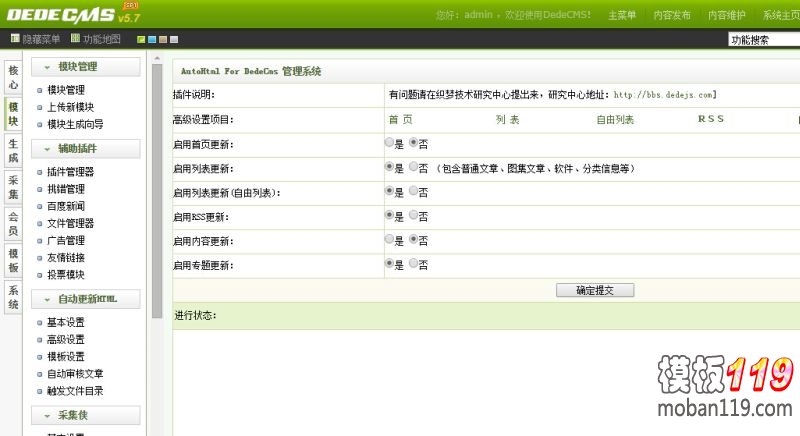Click the sidebar scrollbar up arrow
Viewport: 800px width, 436px height.
coord(157,58)
